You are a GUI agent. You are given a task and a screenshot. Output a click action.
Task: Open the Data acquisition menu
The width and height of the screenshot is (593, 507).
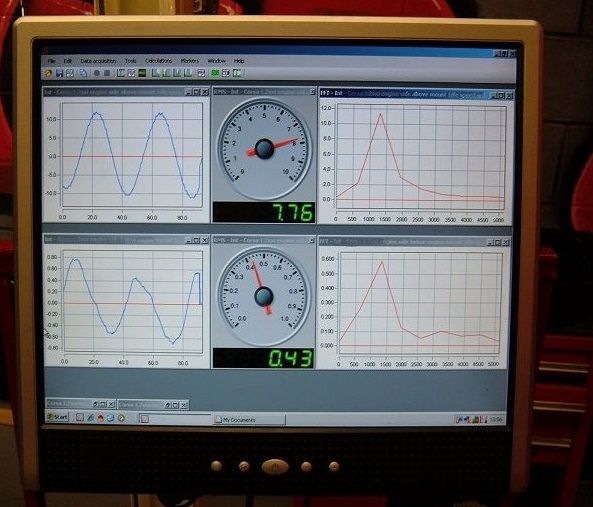98,61
